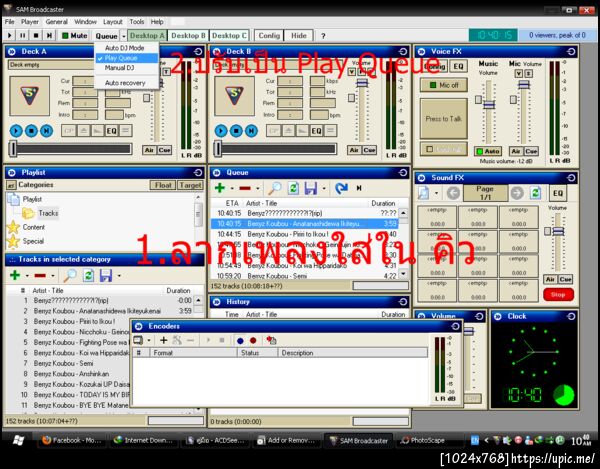Click blue redo arrow in Queue panel
This screenshot has height=469, width=600.
click(341, 188)
